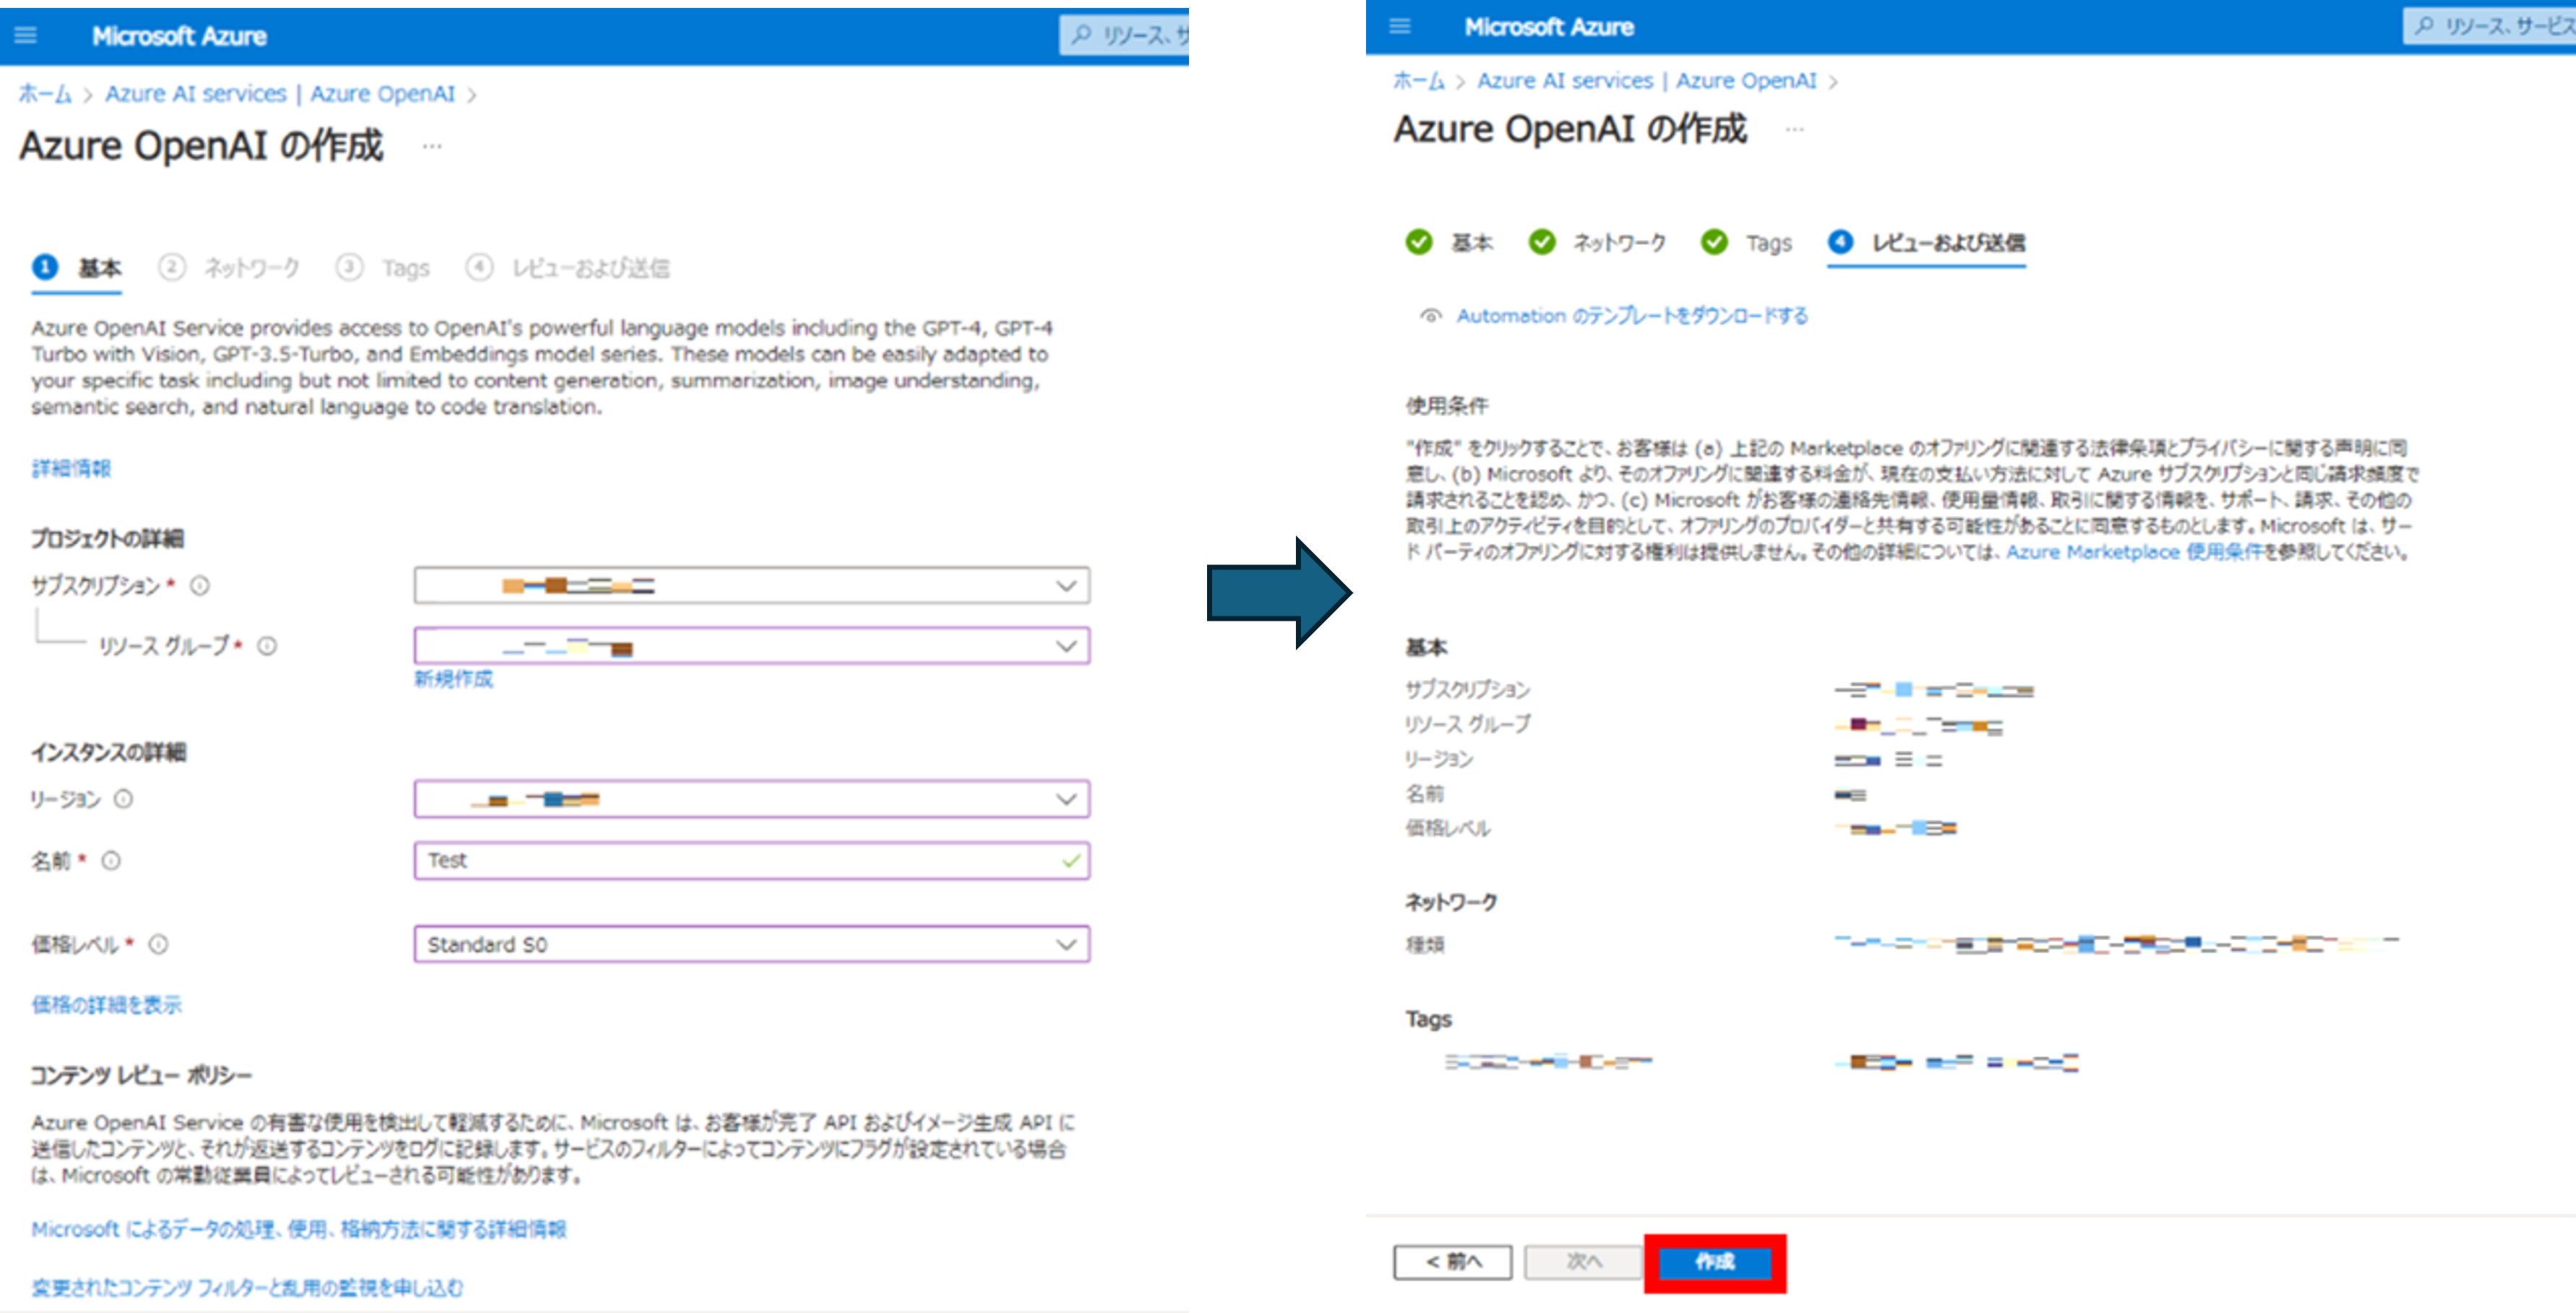Image resolution: width=2576 pixels, height=1313 pixels.
Task: Open the 価格レベル Standard S0 dropdown
Action: point(752,944)
